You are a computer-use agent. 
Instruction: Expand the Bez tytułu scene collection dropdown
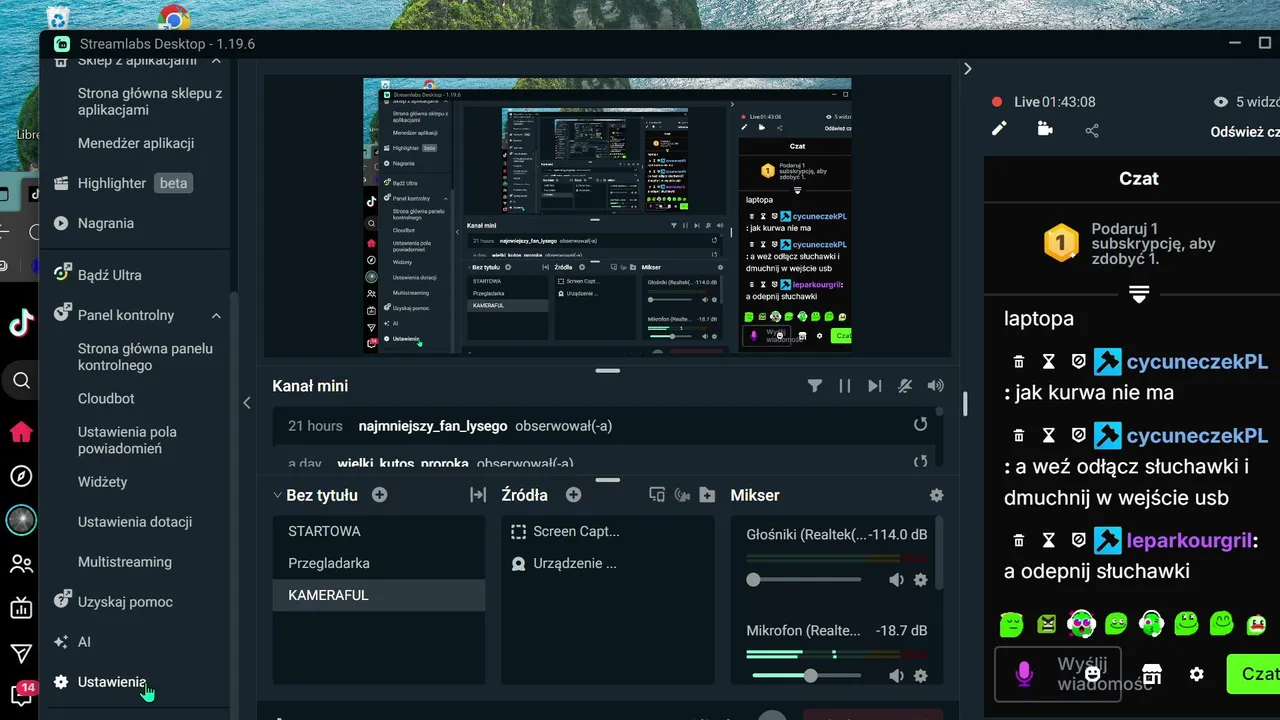coord(277,495)
